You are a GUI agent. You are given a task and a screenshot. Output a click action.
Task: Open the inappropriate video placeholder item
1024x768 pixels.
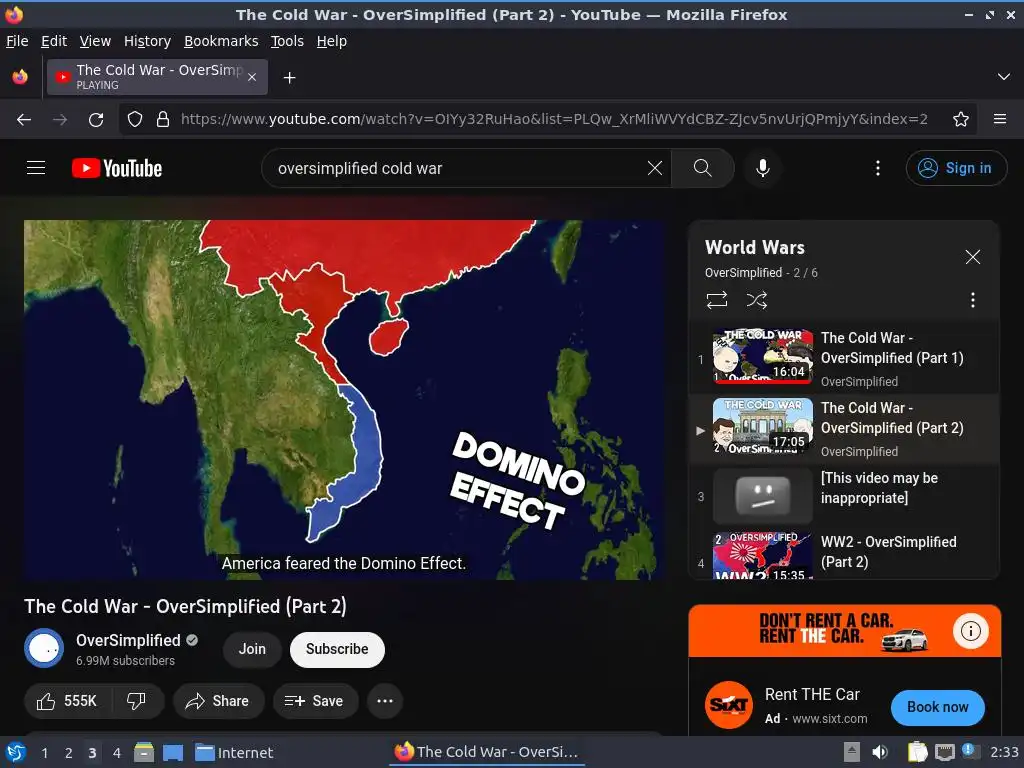coord(844,495)
